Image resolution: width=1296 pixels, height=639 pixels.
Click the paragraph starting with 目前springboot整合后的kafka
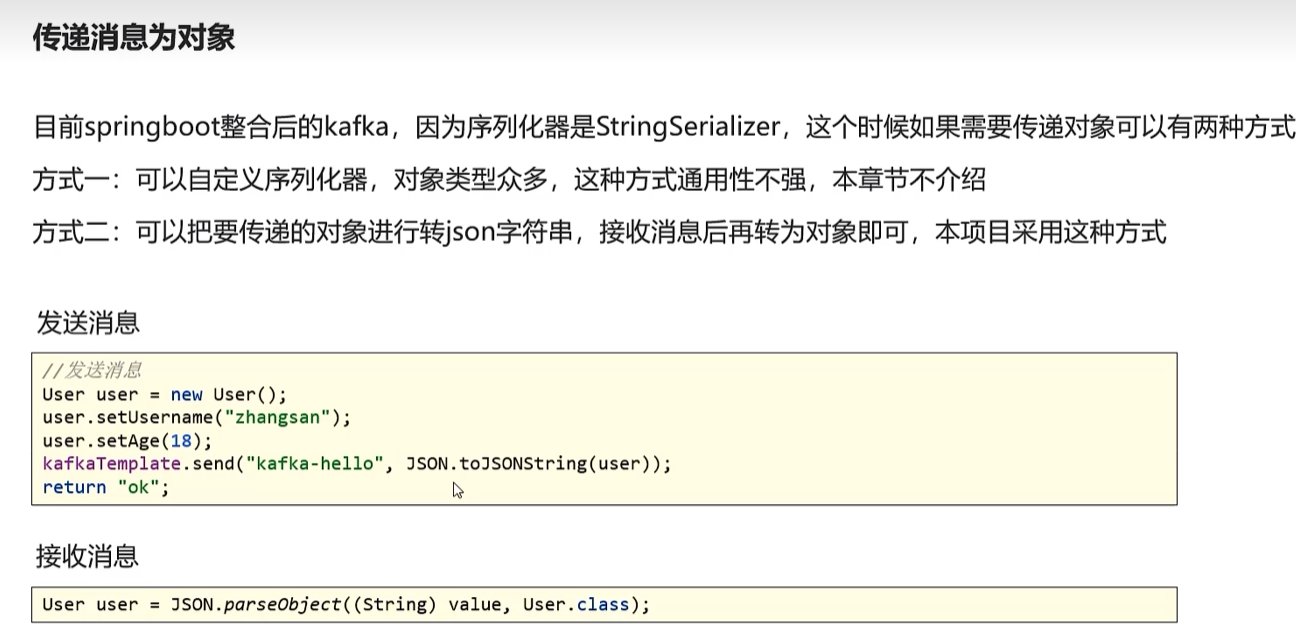[x=664, y=127]
